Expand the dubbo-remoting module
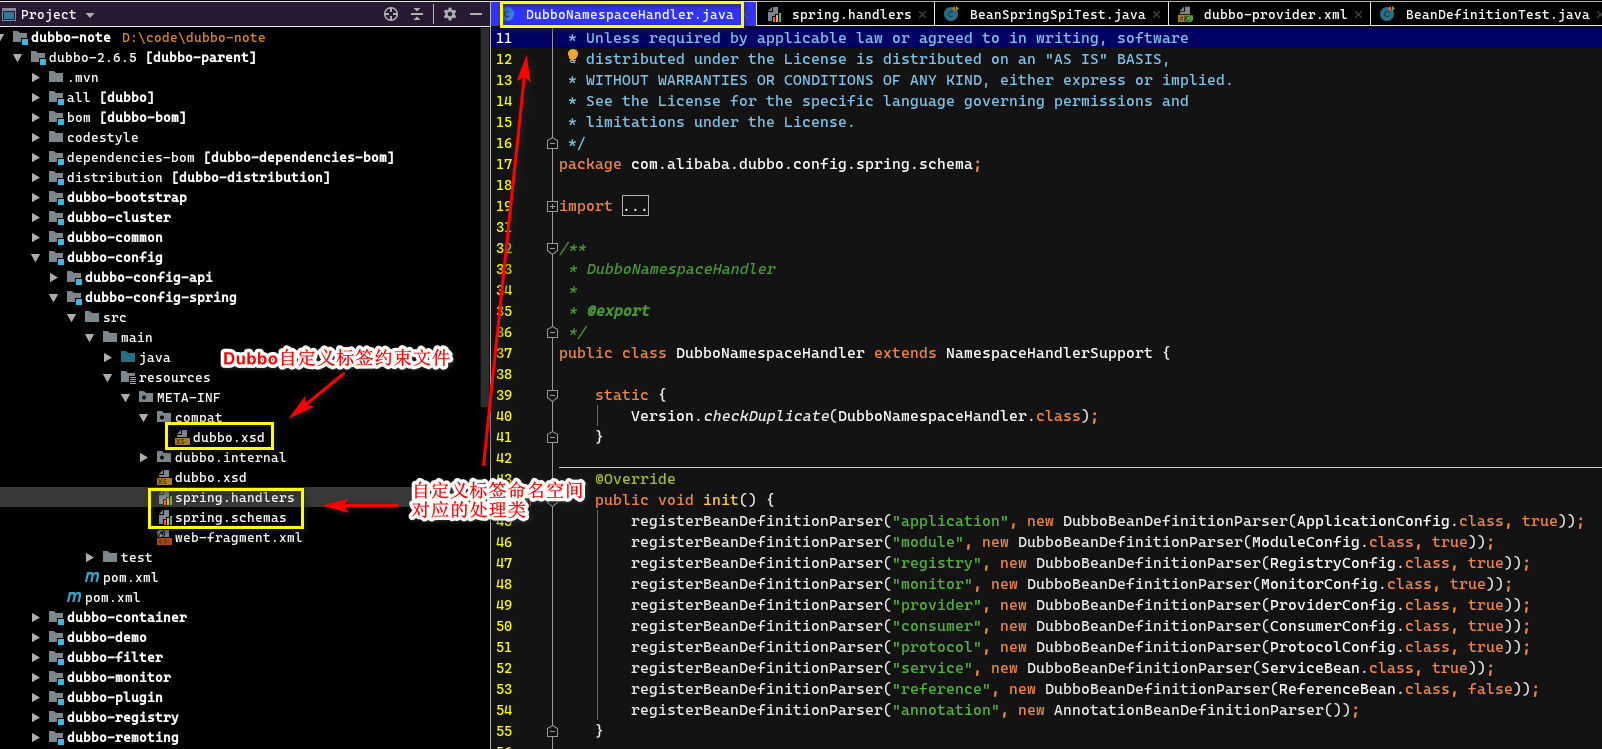 click(36, 737)
